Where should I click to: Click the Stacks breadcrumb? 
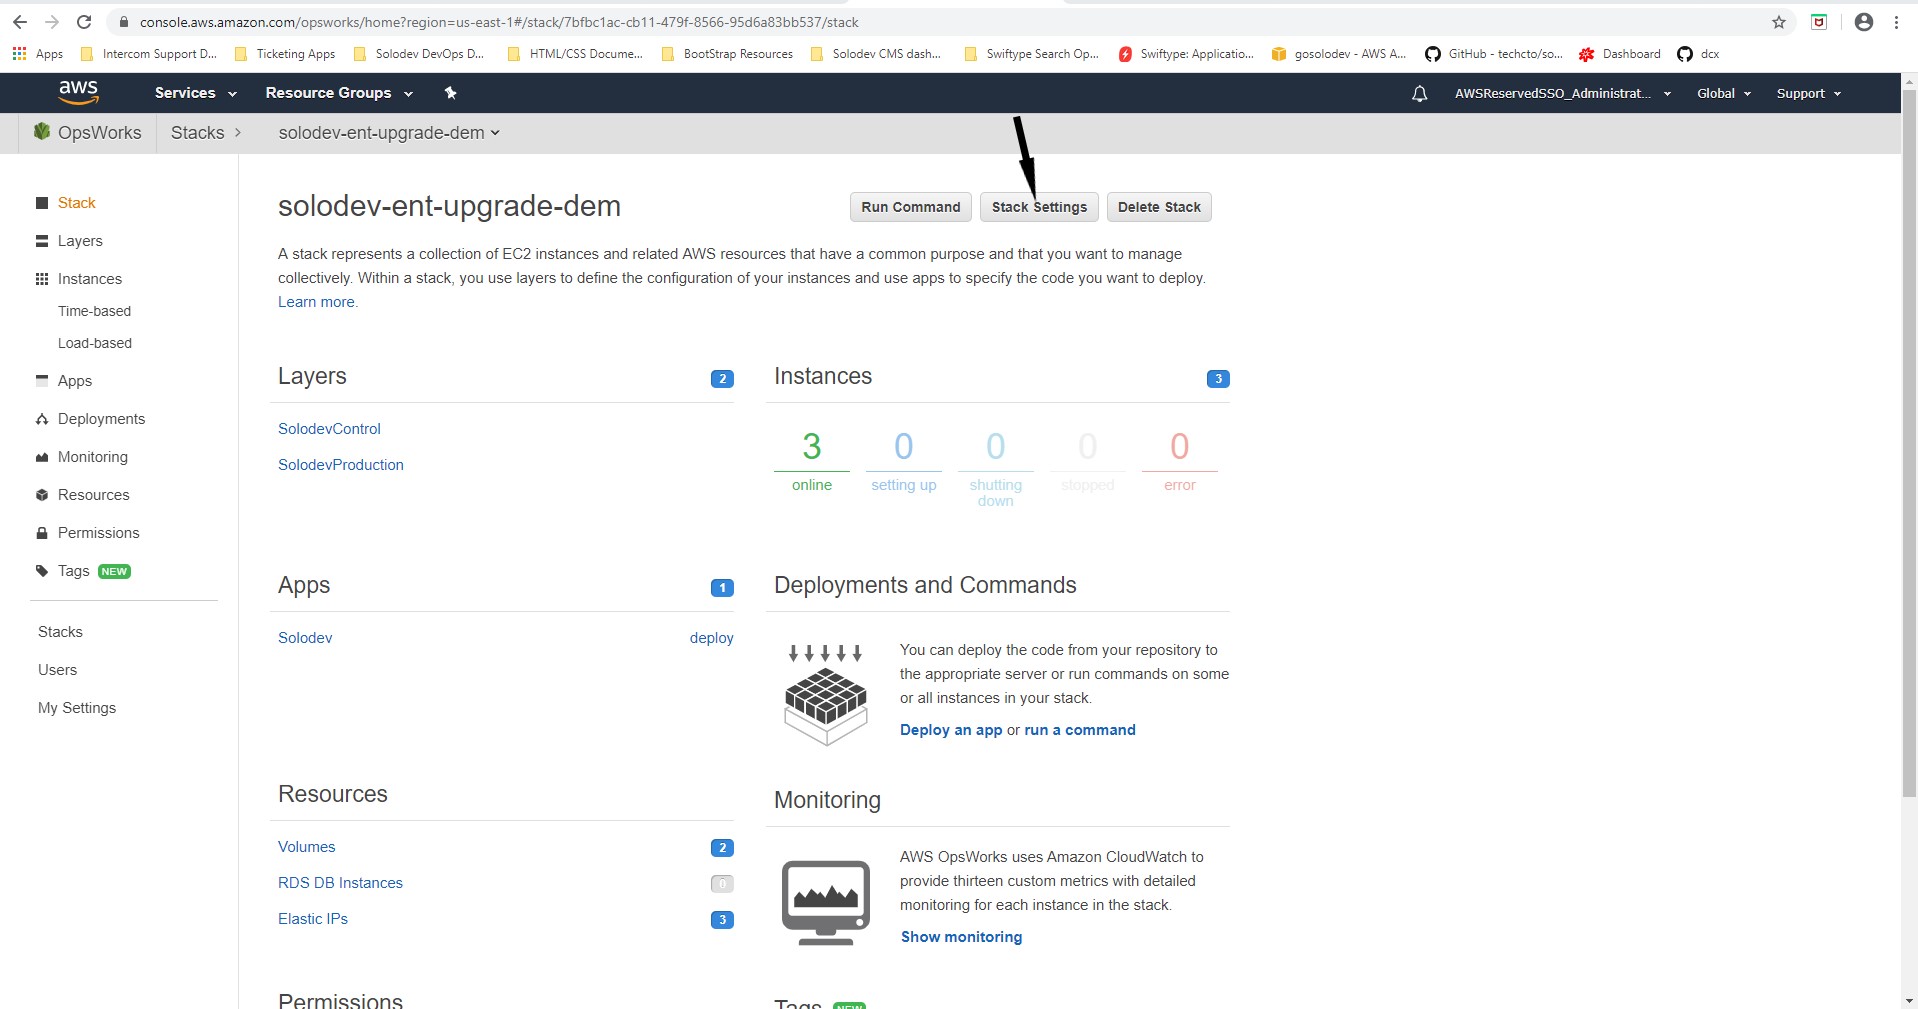click(x=197, y=132)
